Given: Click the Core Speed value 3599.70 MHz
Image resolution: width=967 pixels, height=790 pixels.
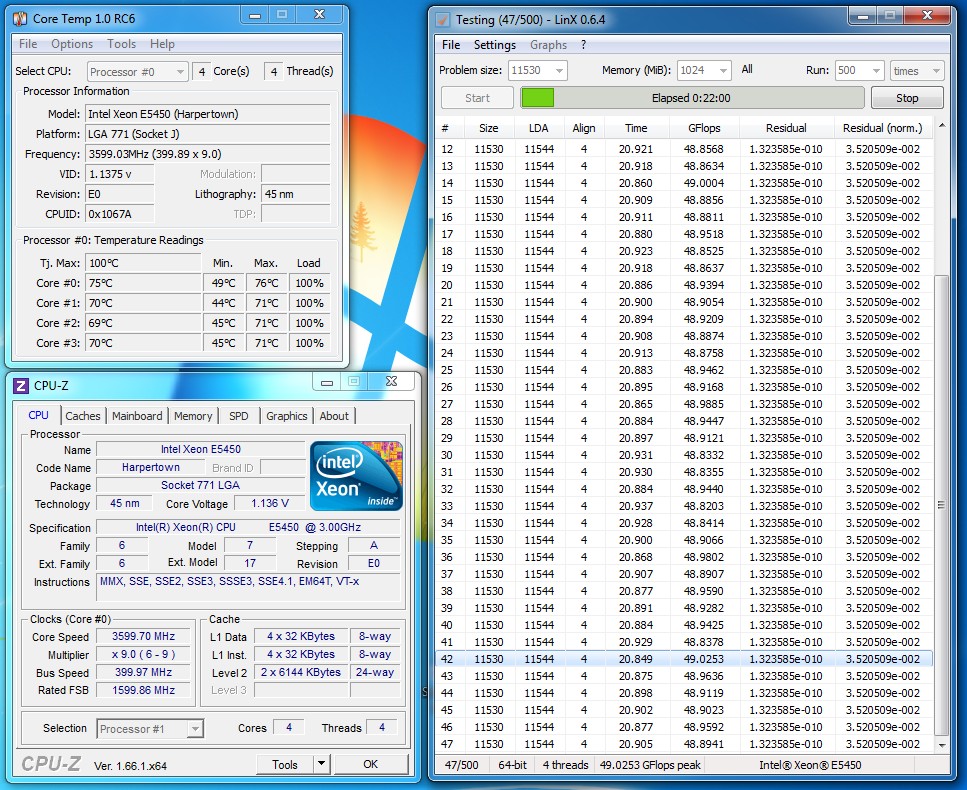Looking at the screenshot, I should (144, 636).
